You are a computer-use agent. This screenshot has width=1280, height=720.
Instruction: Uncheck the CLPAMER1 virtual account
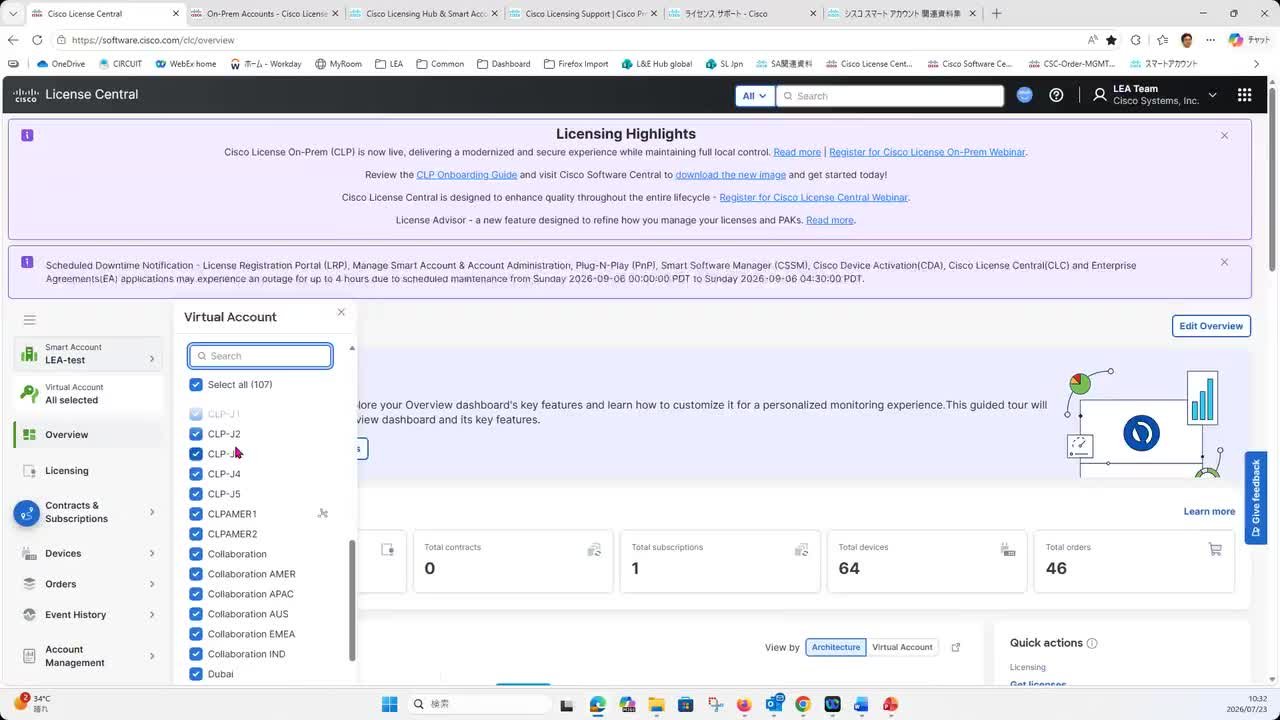coord(196,514)
